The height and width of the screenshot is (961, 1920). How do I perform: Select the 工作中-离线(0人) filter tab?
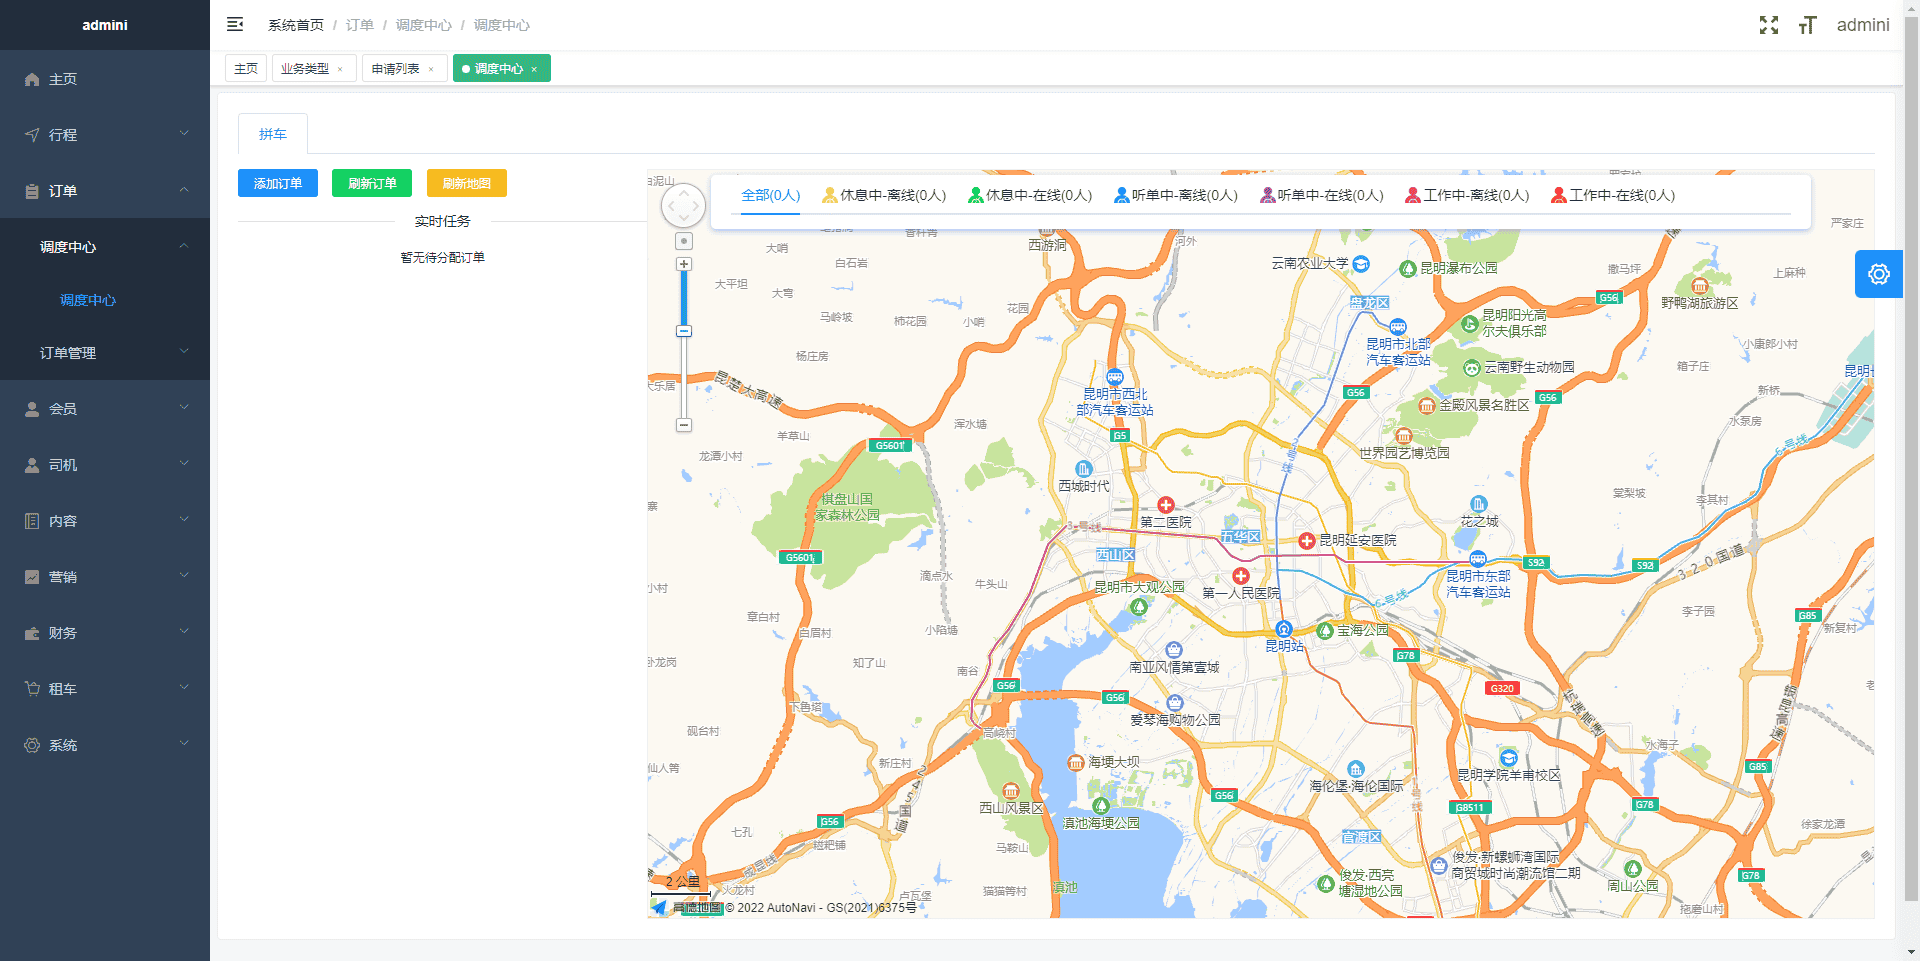click(x=1468, y=195)
